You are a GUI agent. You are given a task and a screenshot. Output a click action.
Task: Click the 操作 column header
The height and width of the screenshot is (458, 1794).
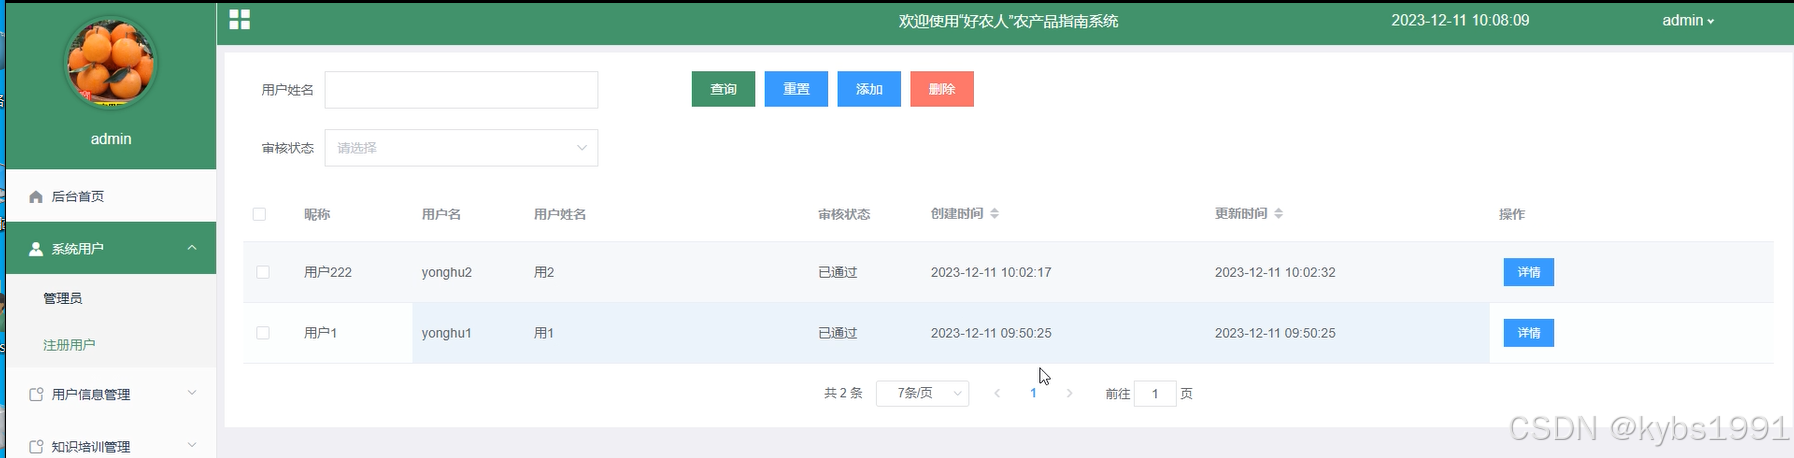(1512, 214)
